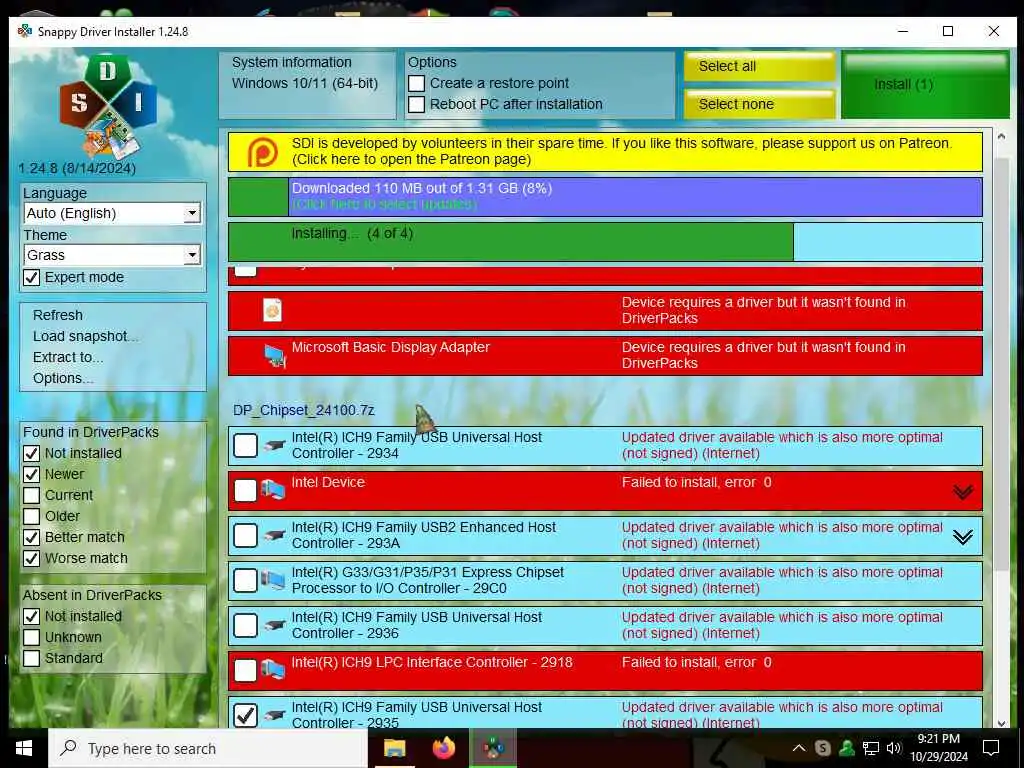Click the taskbar clock showing 9:21 PM

pos(938,748)
